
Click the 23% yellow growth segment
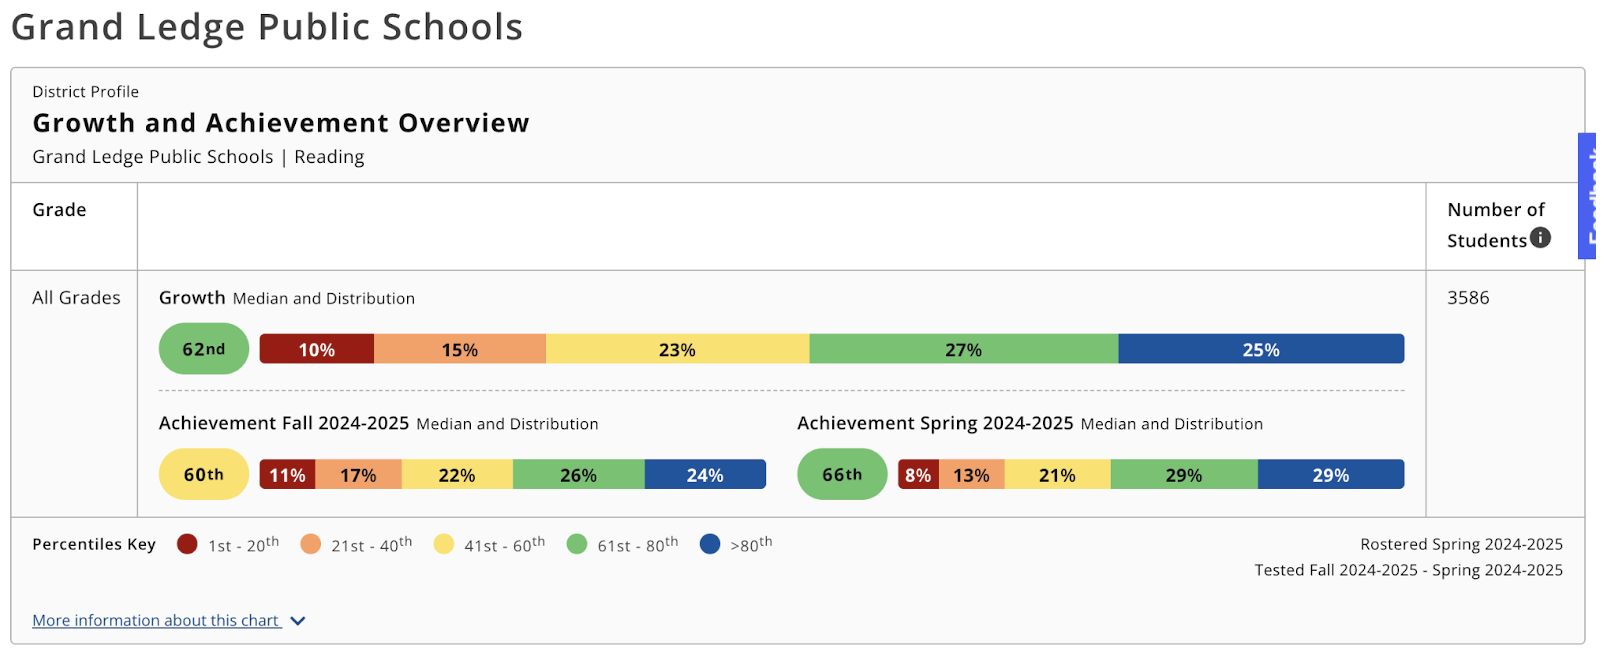(x=677, y=349)
